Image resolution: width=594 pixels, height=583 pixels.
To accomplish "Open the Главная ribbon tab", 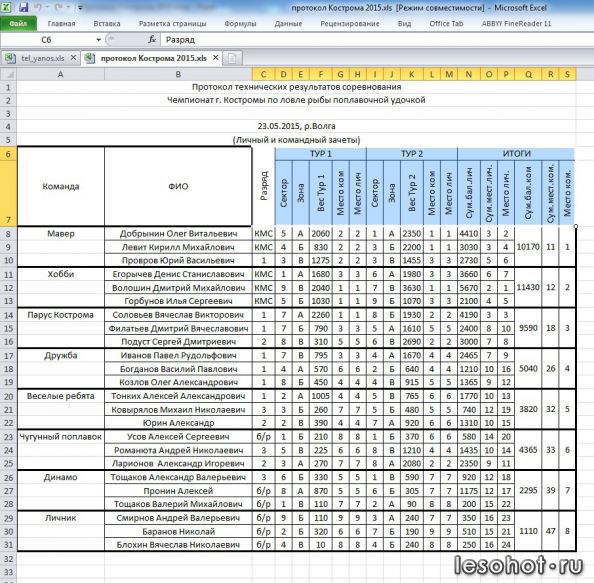I will point(61,23).
